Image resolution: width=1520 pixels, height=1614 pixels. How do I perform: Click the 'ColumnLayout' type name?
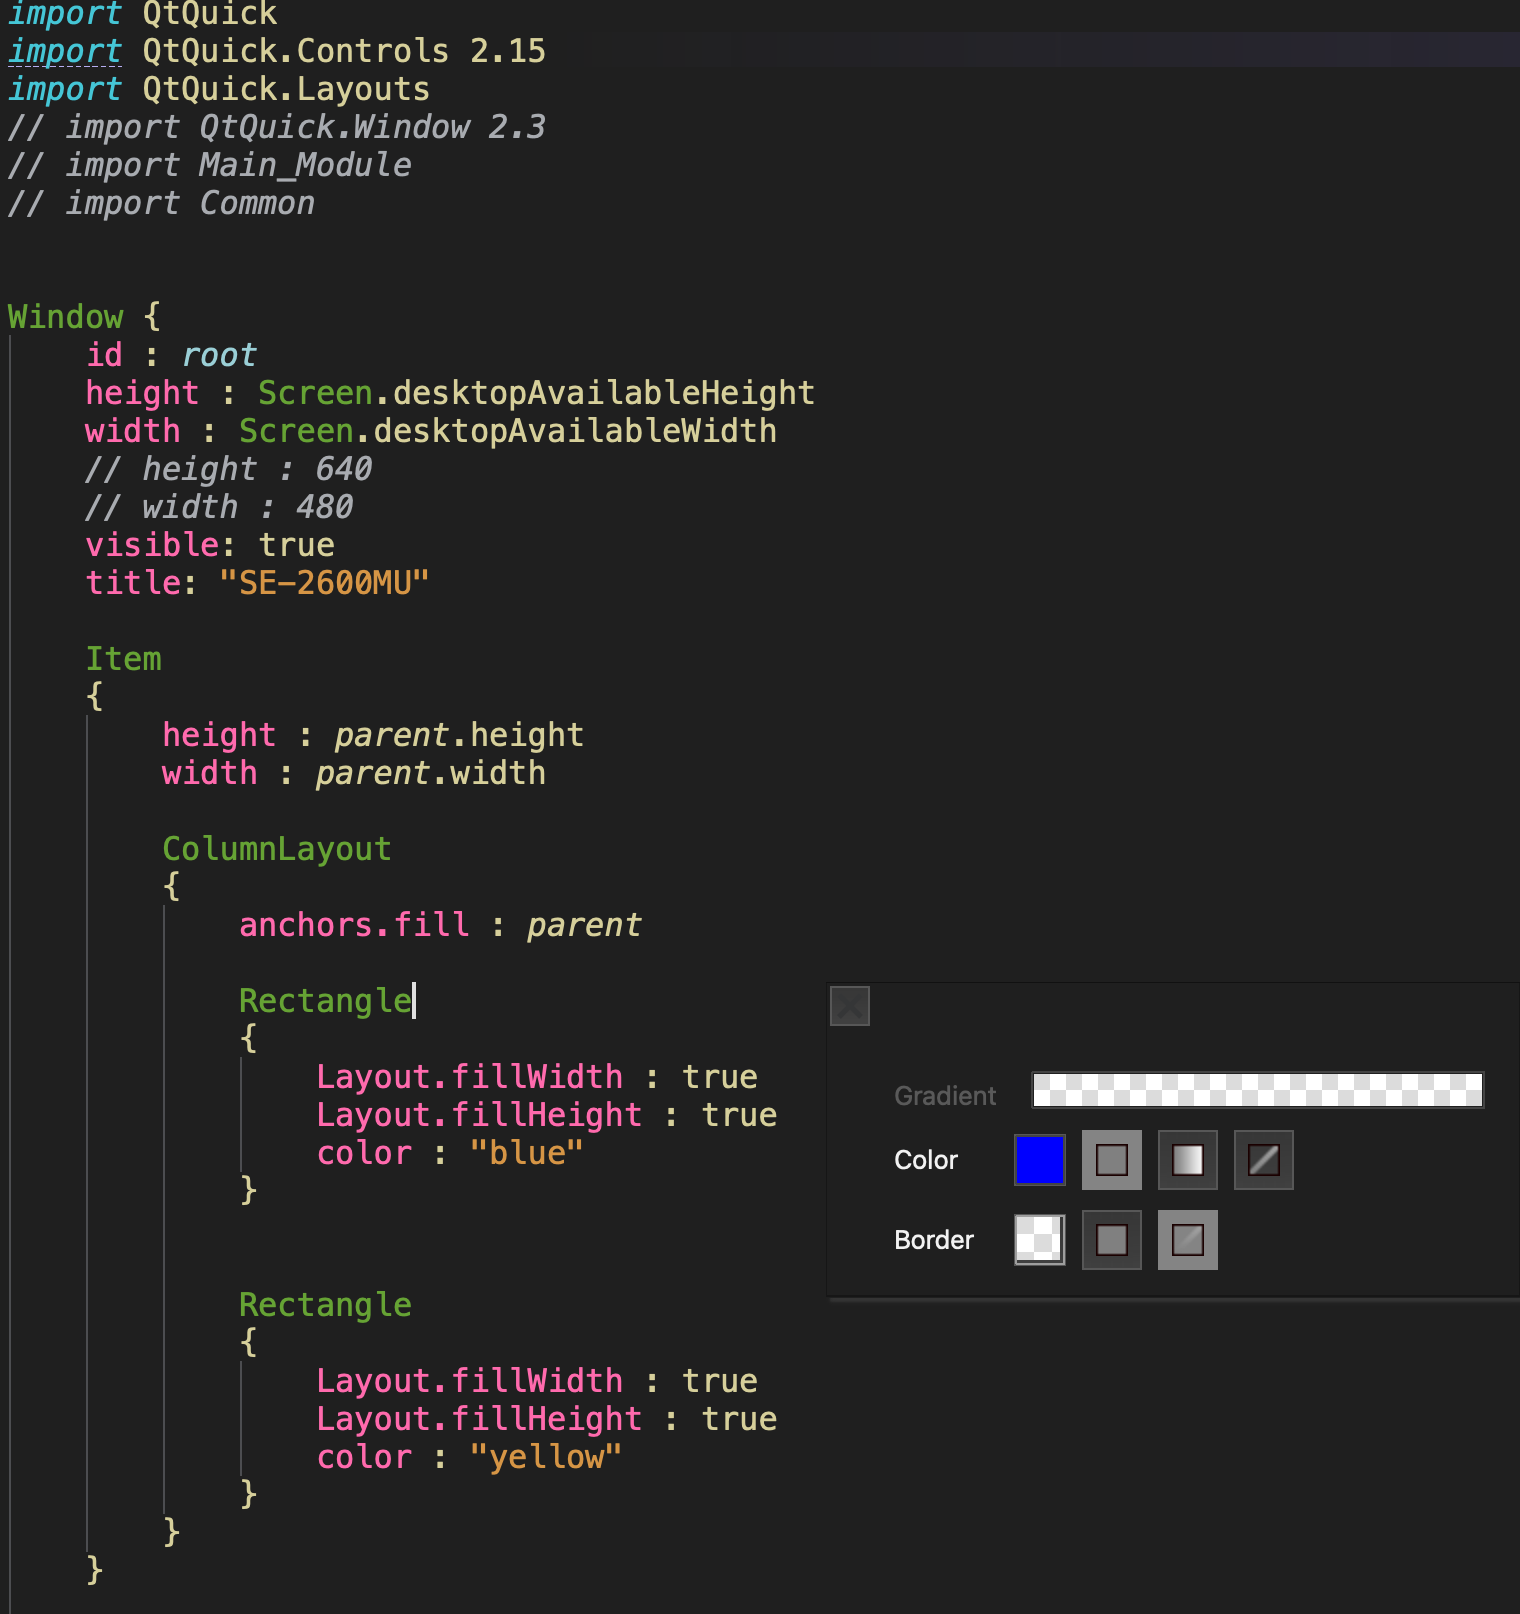277,849
